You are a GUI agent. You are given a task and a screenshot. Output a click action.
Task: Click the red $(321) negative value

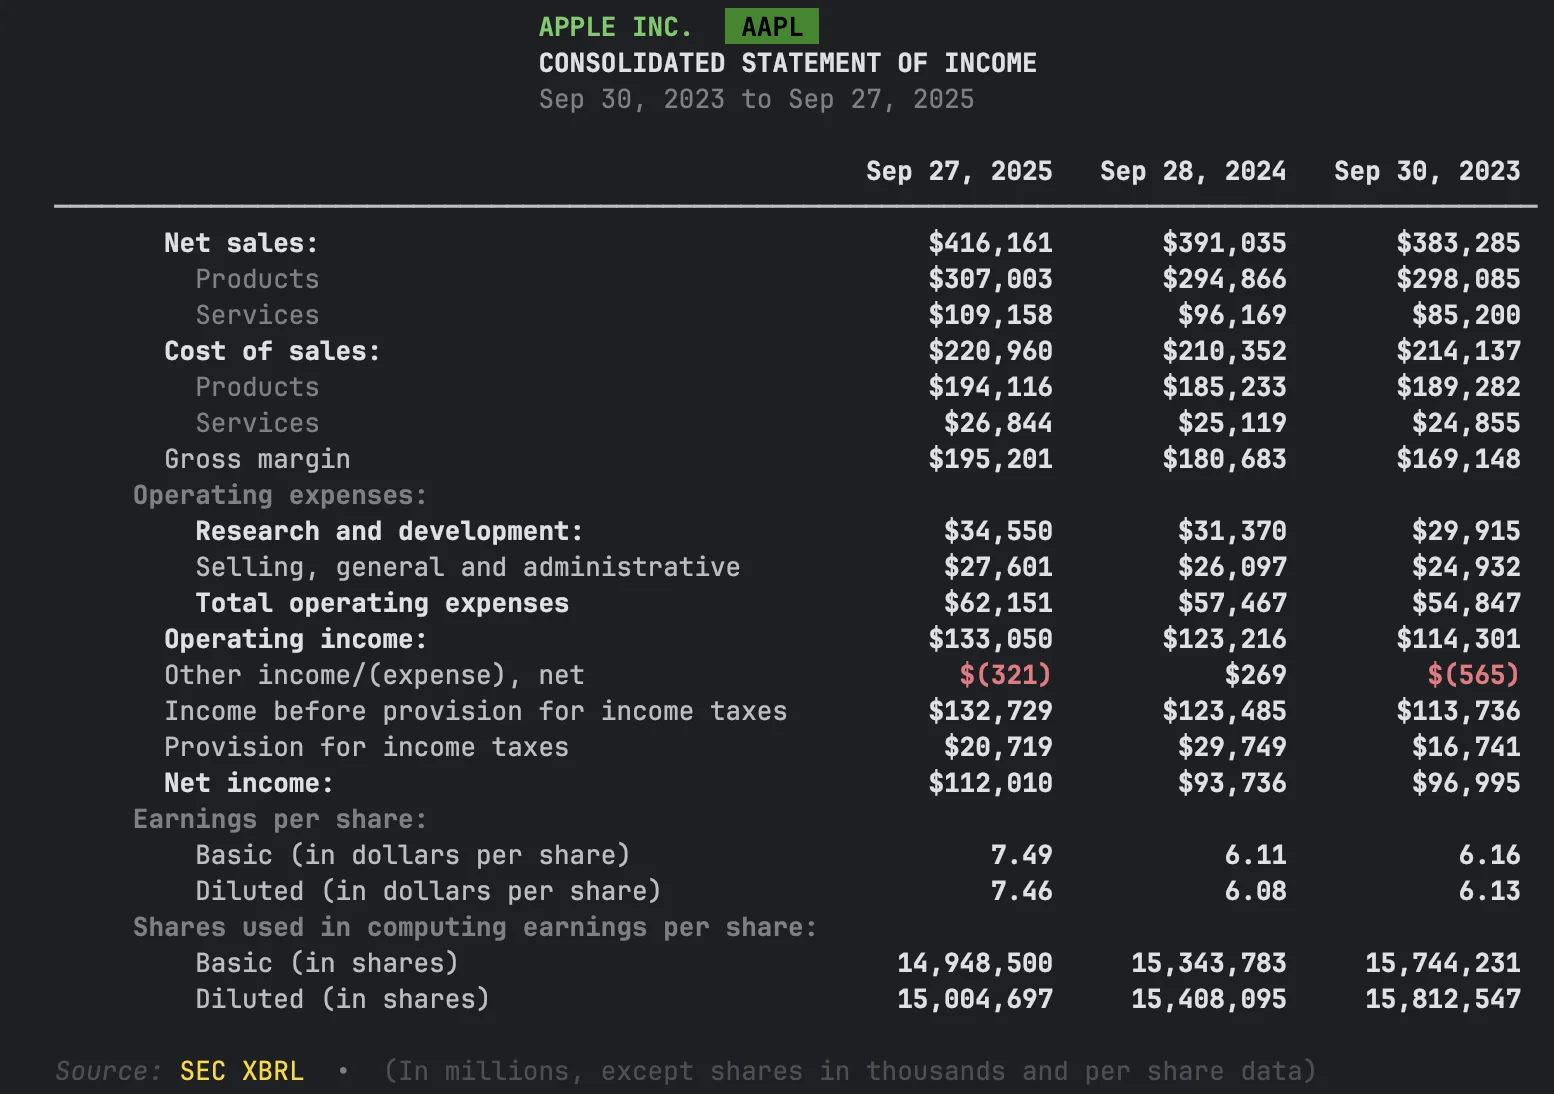click(1006, 675)
